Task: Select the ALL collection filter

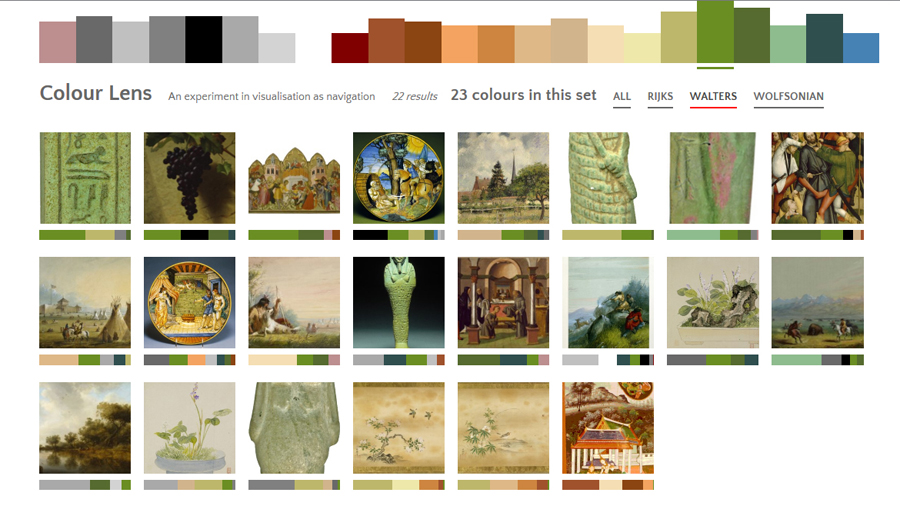Action: pyautogui.click(x=622, y=96)
